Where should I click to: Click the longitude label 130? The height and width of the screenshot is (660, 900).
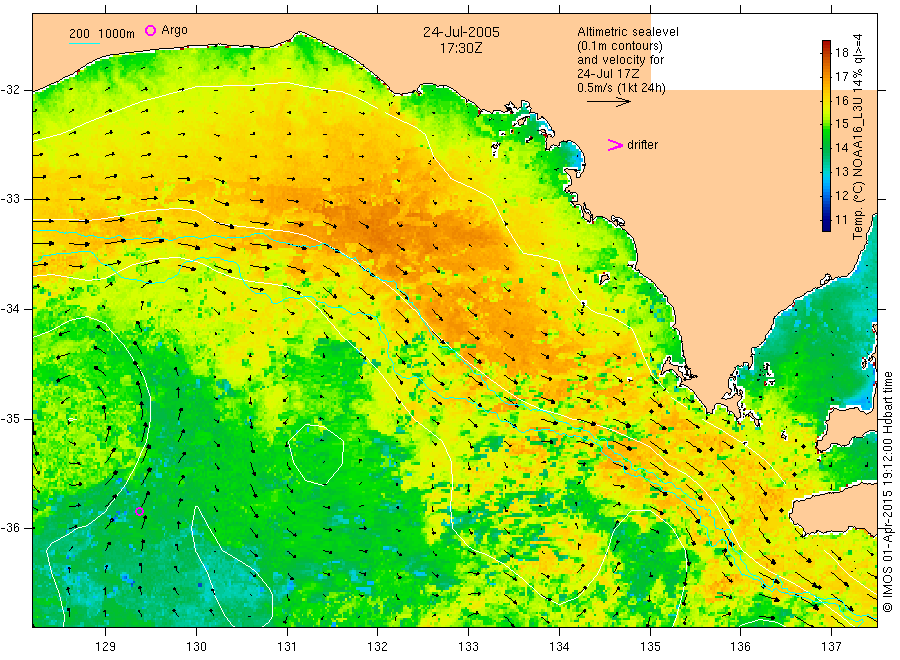point(196,647)
